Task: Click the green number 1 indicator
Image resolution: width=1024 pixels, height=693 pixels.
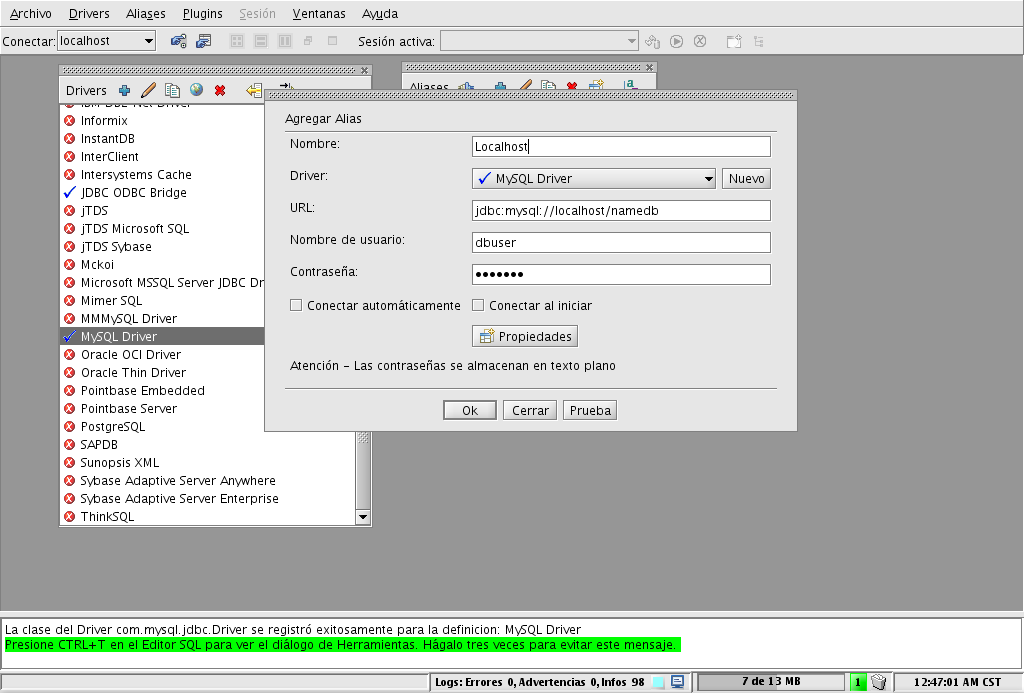Action: coord(857,682)
